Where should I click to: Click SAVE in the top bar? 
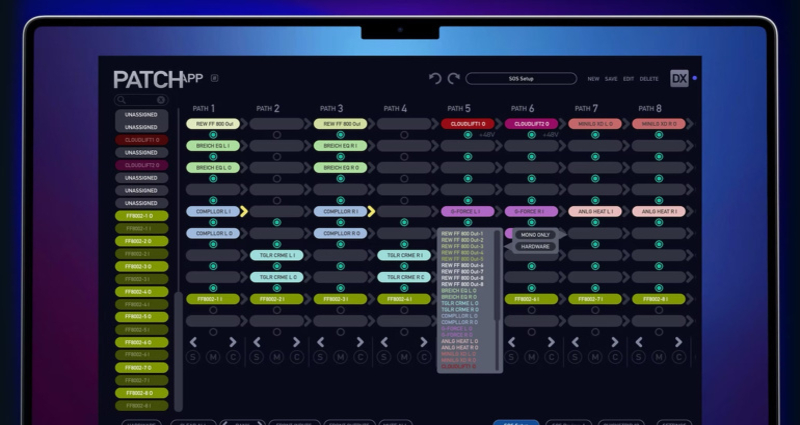coord(611,79)
